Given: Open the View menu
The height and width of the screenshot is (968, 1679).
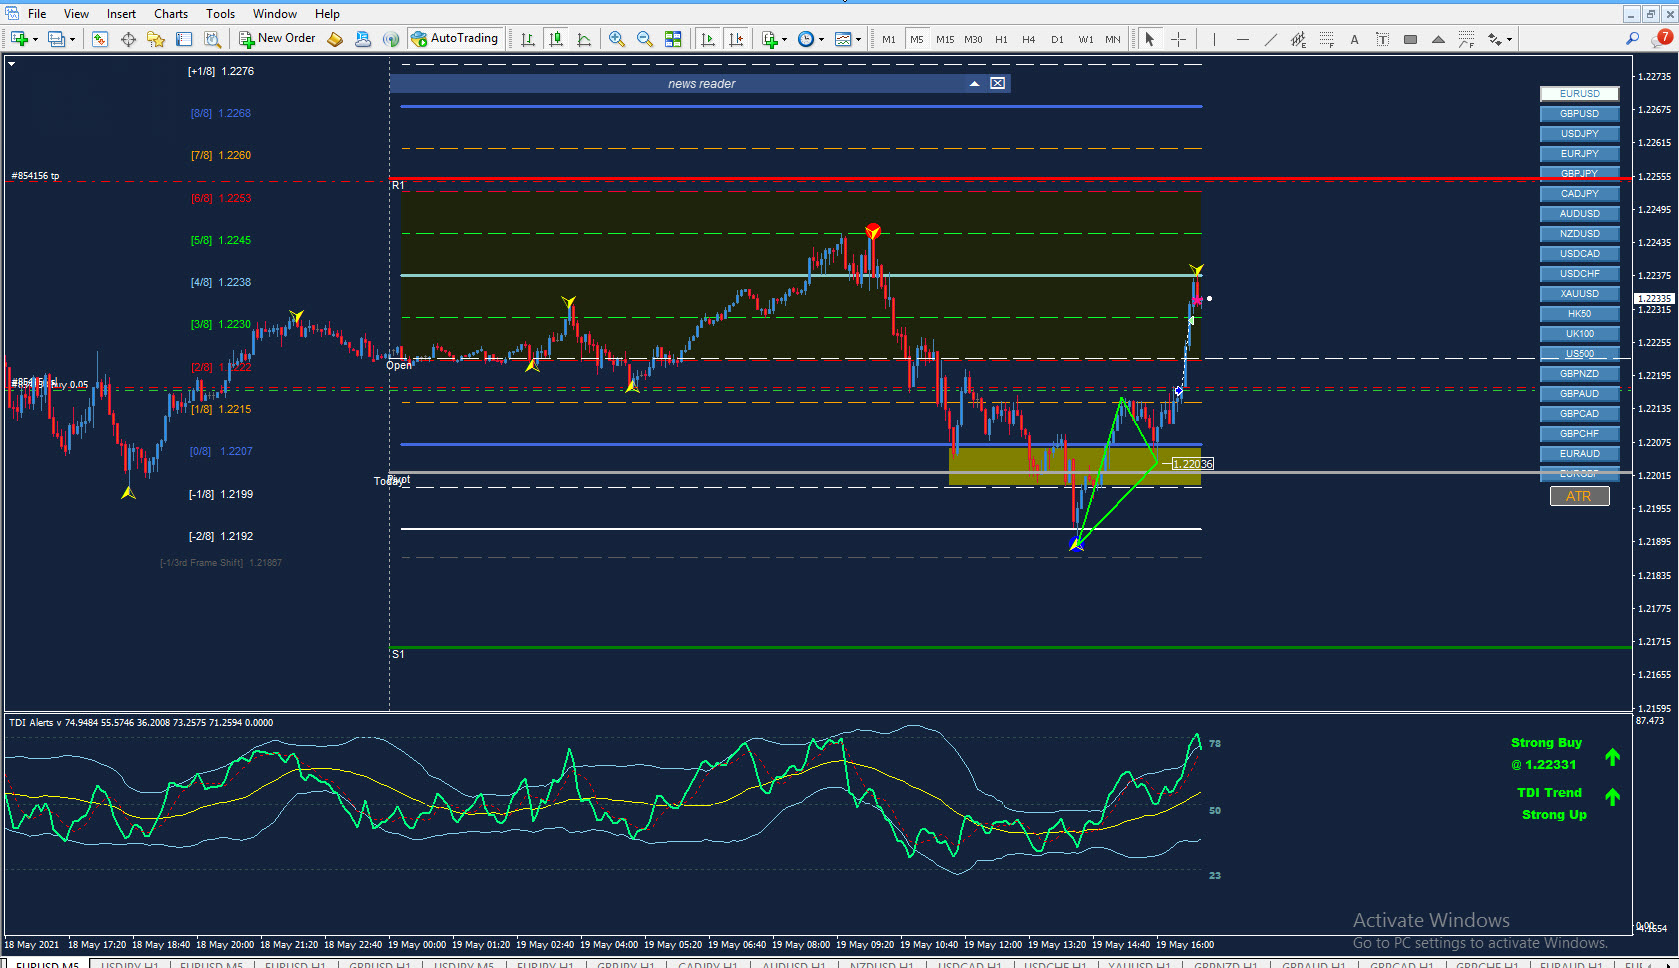Looking at the screenshot, I should 76,14.
